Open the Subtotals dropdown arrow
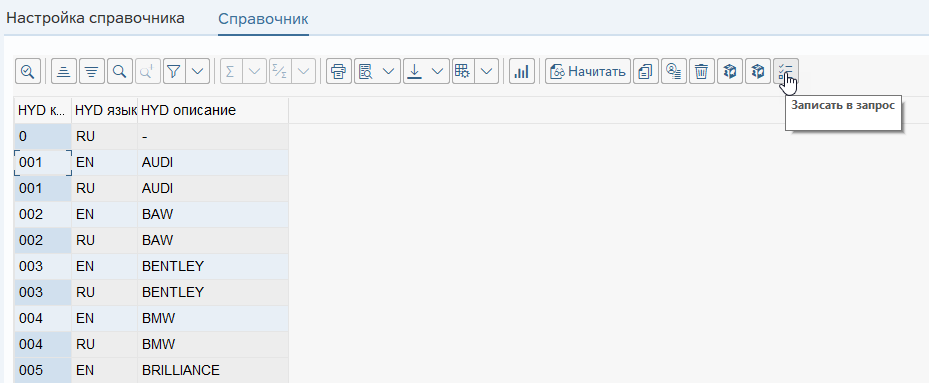The width and height of the screenshot is (929, 383). click(x=303, y=72)
